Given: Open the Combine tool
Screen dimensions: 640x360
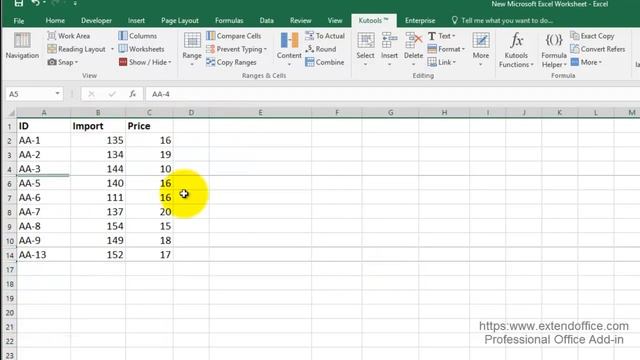Looking at the screenshot, I should [x=324, y=62].
